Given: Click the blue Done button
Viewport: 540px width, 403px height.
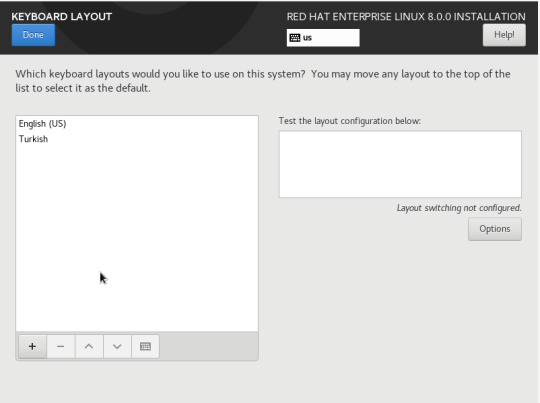Looking at the screenshot, I should click(x=33, y=35).
